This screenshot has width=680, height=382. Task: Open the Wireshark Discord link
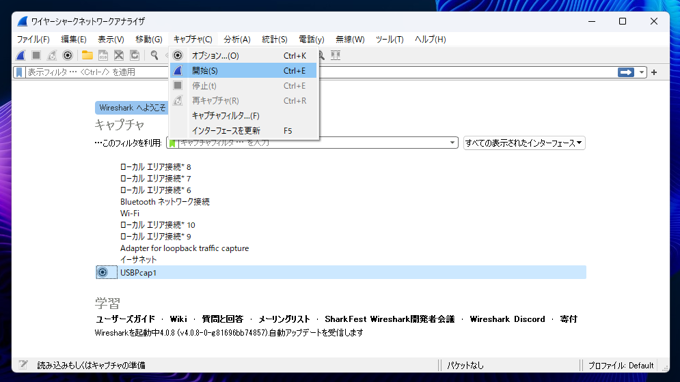507,319
